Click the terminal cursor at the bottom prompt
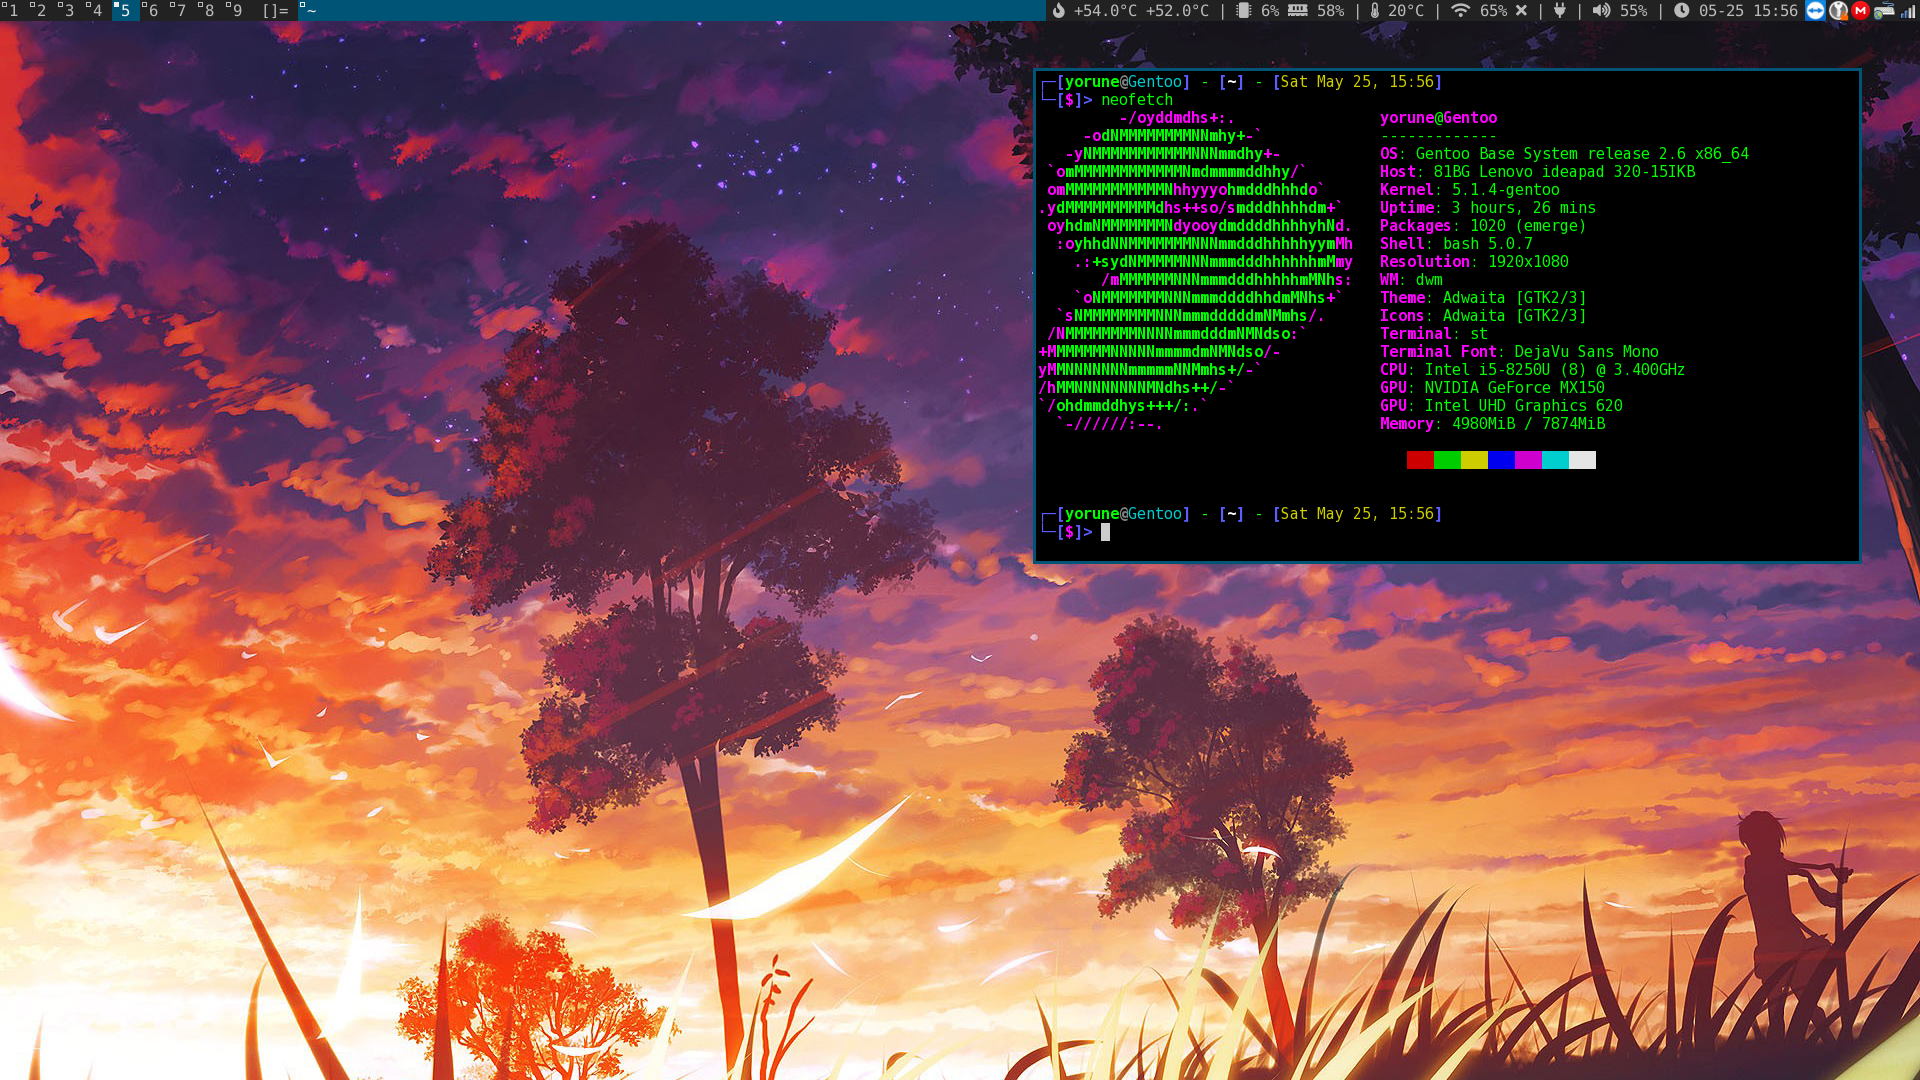 (1105, 532)
